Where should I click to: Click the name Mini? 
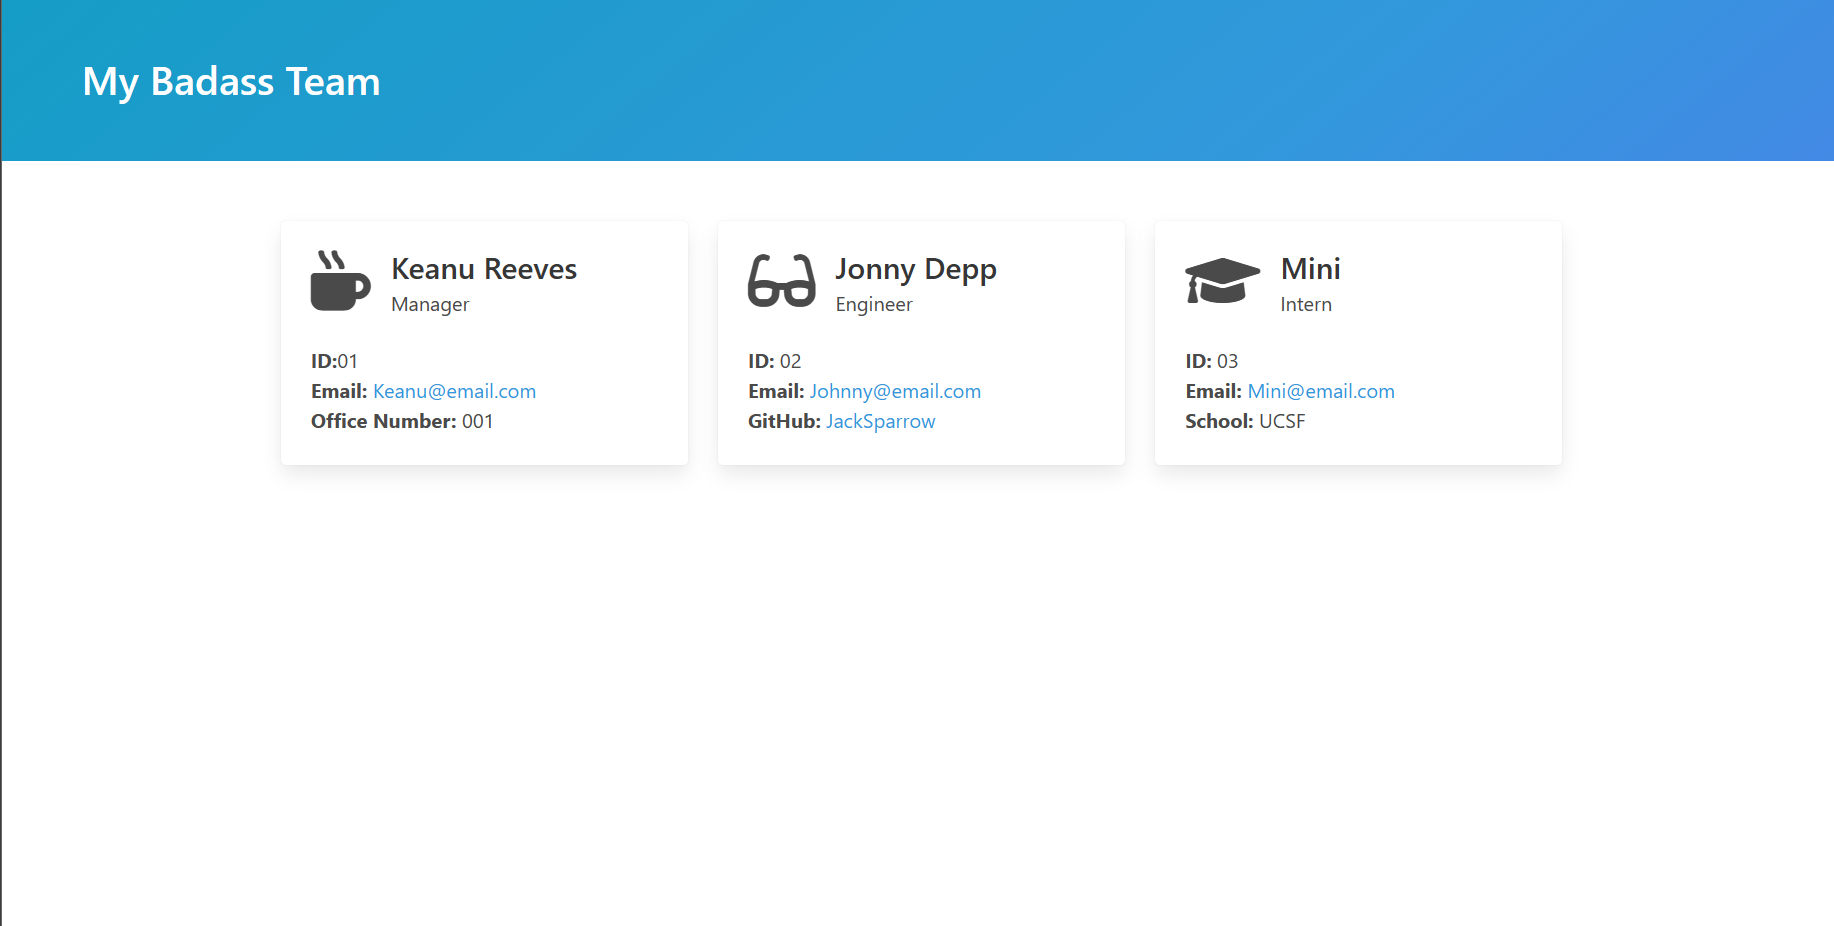[x=1311, y=269]
